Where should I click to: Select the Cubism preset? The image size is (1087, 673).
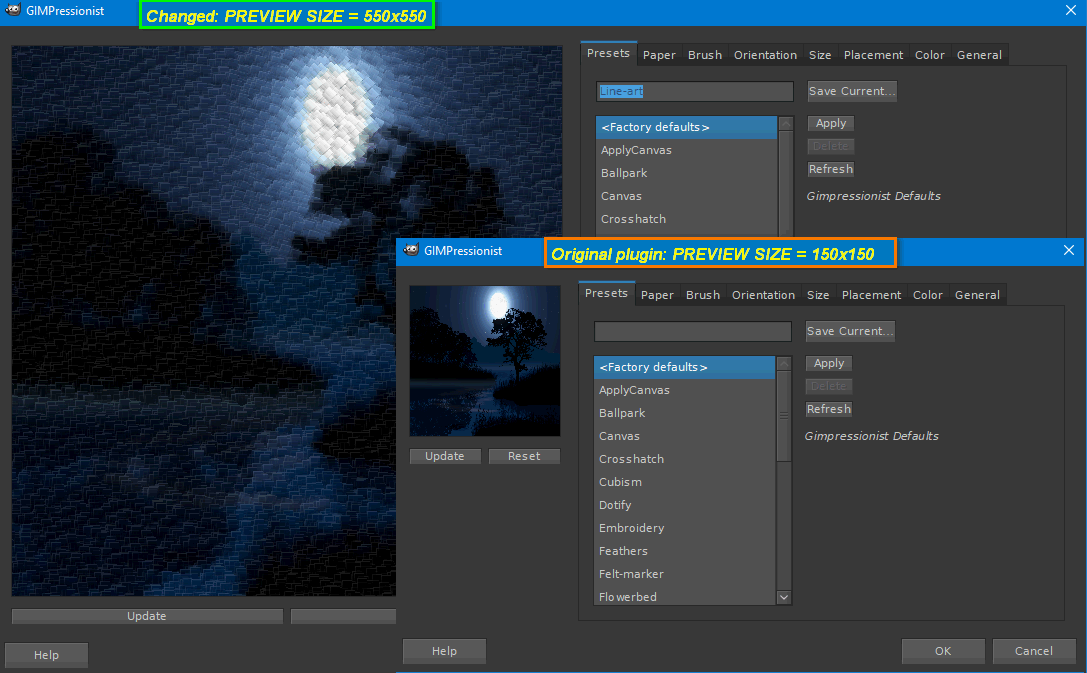(684, 482)
